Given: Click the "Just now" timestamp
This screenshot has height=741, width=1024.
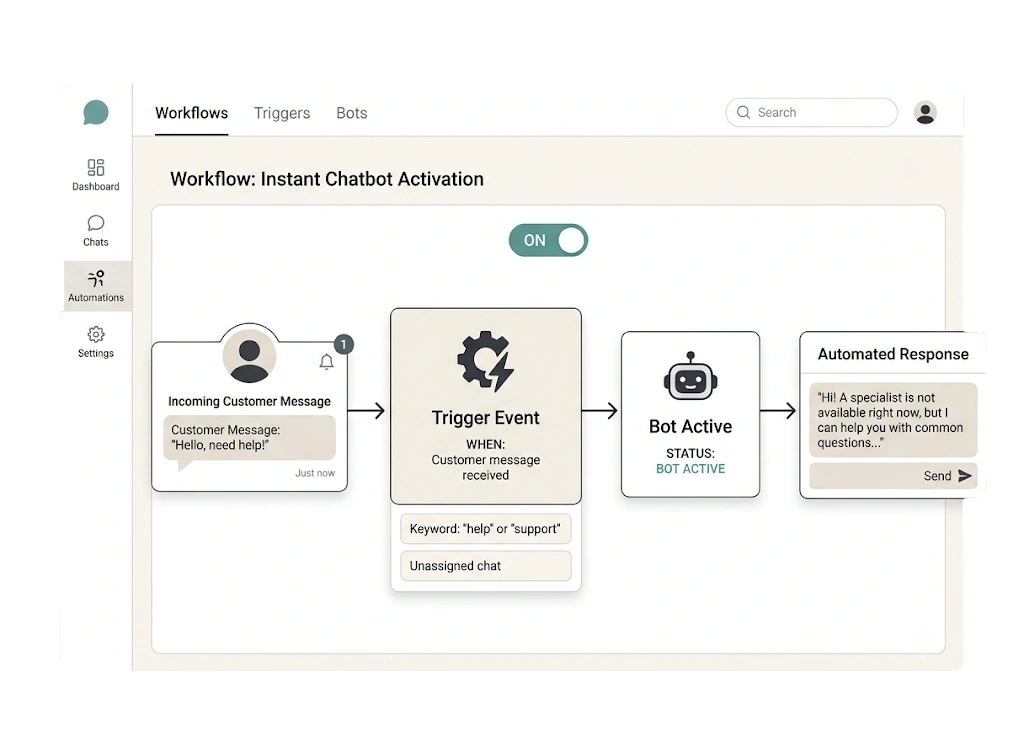Looking at the screenshot, I should (x=315, y=473).
